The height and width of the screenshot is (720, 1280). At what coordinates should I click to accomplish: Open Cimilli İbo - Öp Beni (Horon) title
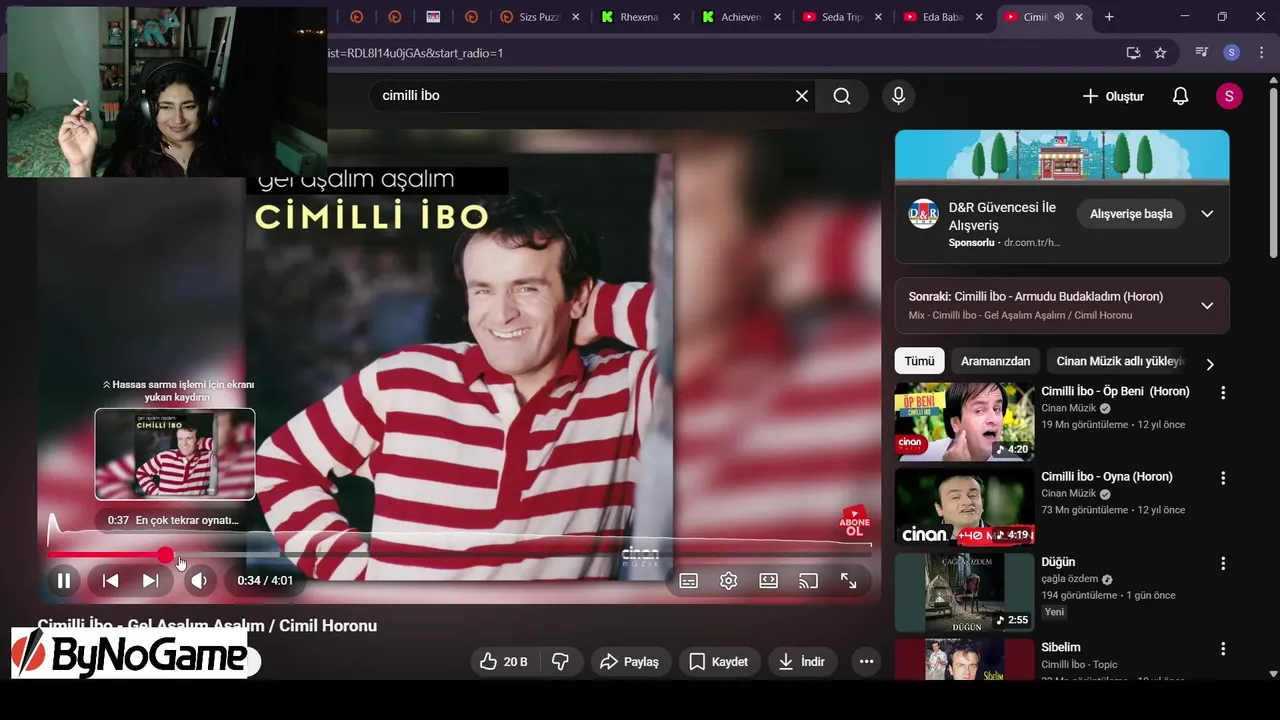coord(1115,392)
